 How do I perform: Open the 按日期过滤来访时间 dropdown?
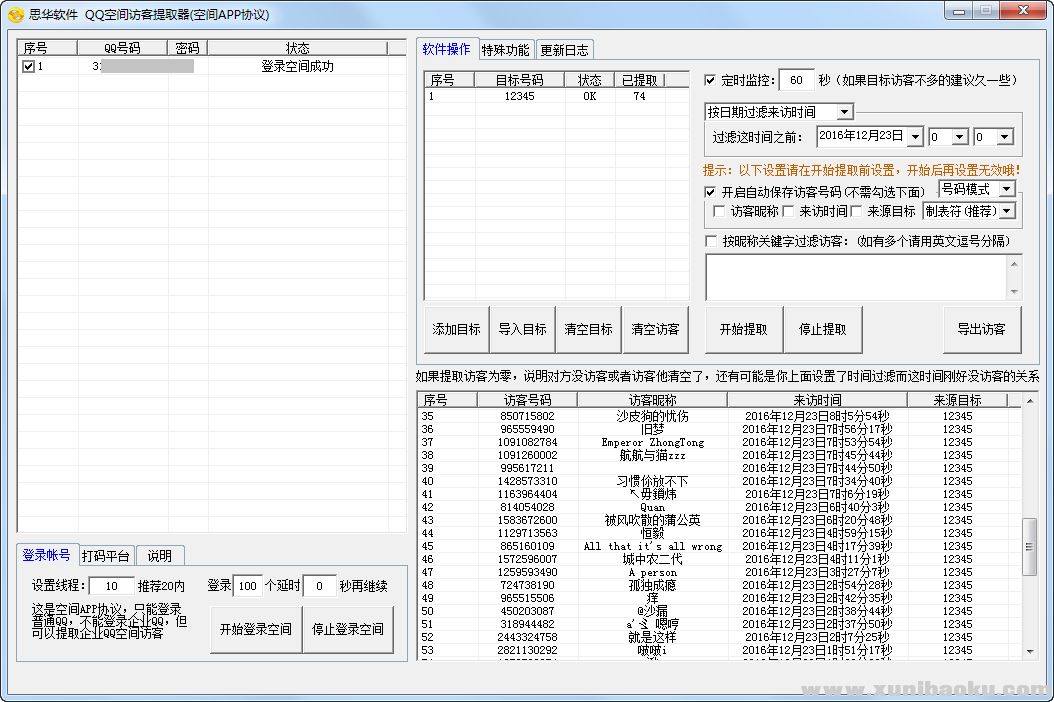(844, 112)
